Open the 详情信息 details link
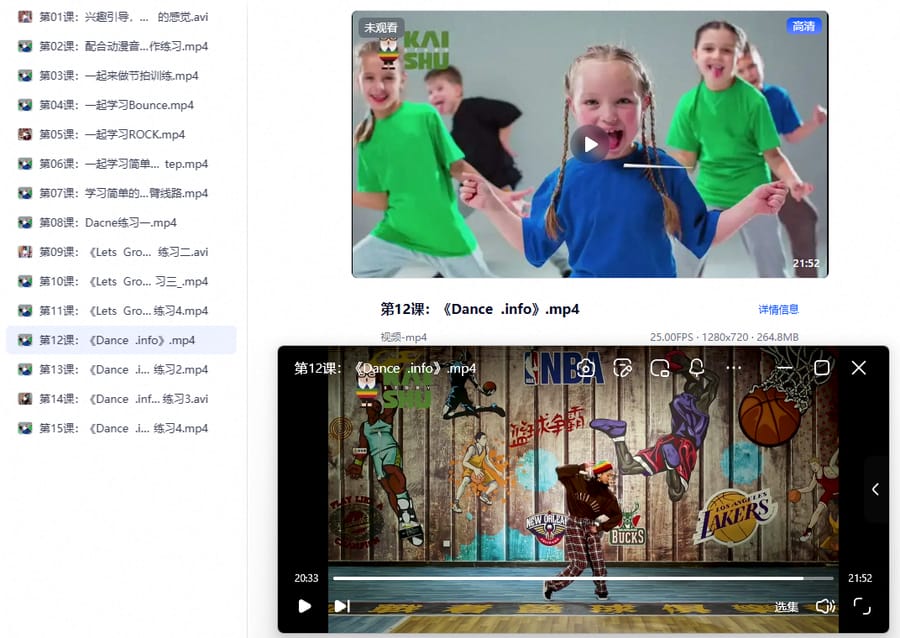Screen dimensions: 900x638 (x=778, y=309)
